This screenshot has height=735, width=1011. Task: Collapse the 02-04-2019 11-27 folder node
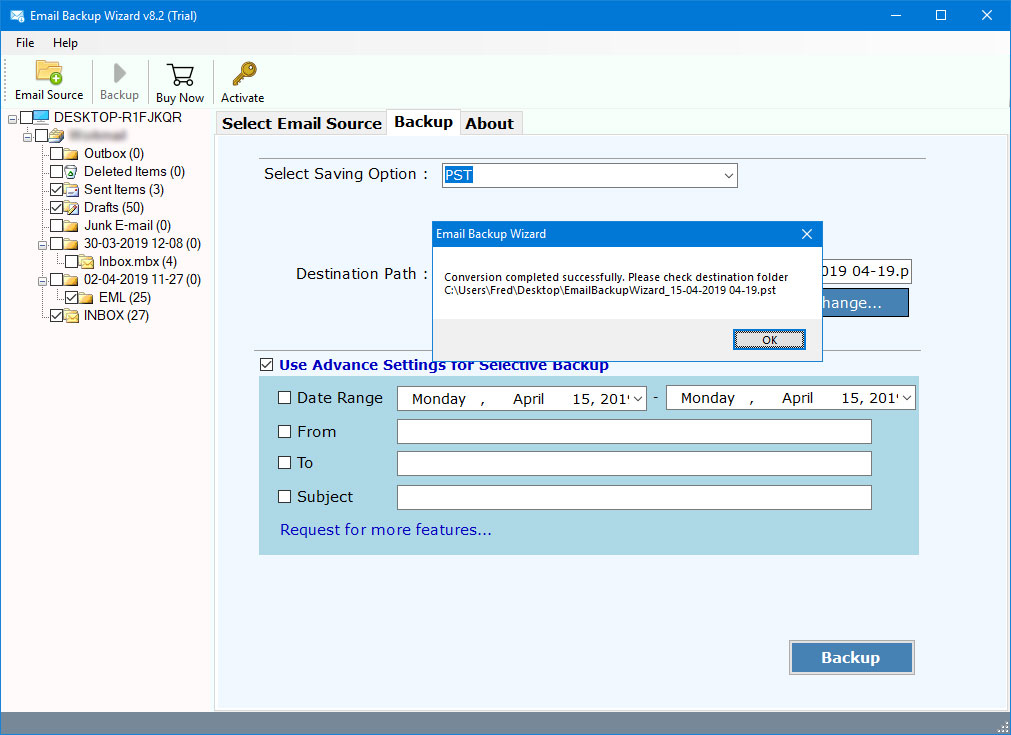(42, 282)
